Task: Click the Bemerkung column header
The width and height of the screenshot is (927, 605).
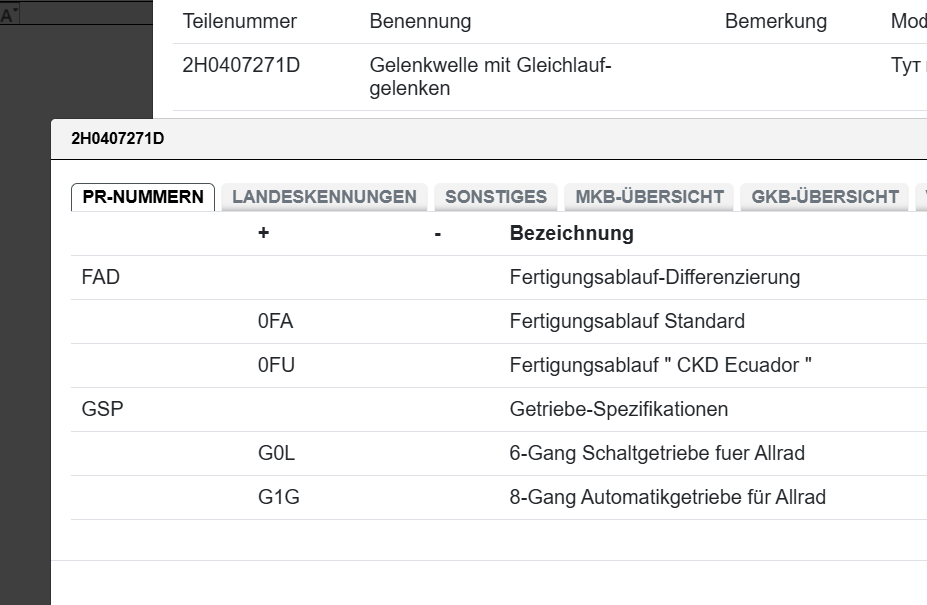Action: [775, 21]
